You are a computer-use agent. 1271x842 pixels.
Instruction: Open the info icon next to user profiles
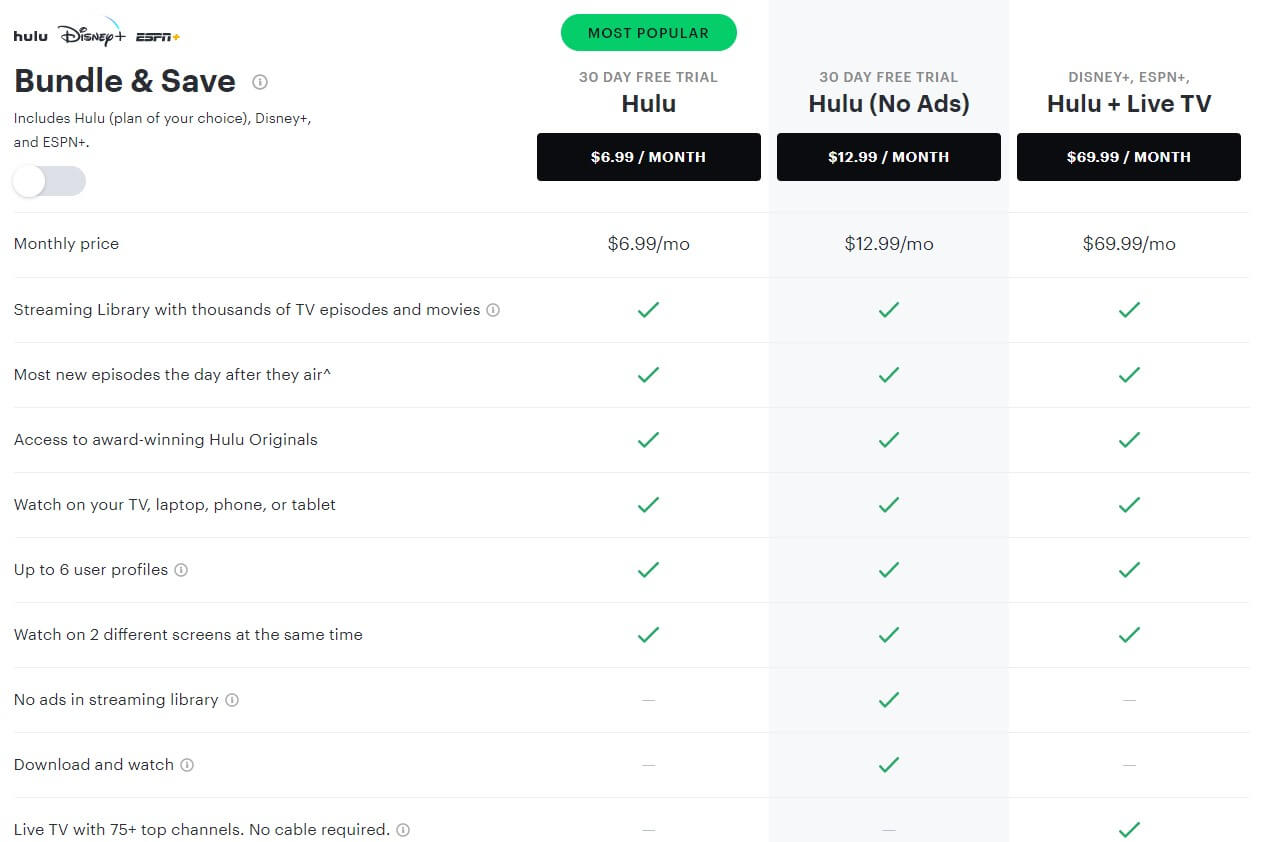point(181,570)
